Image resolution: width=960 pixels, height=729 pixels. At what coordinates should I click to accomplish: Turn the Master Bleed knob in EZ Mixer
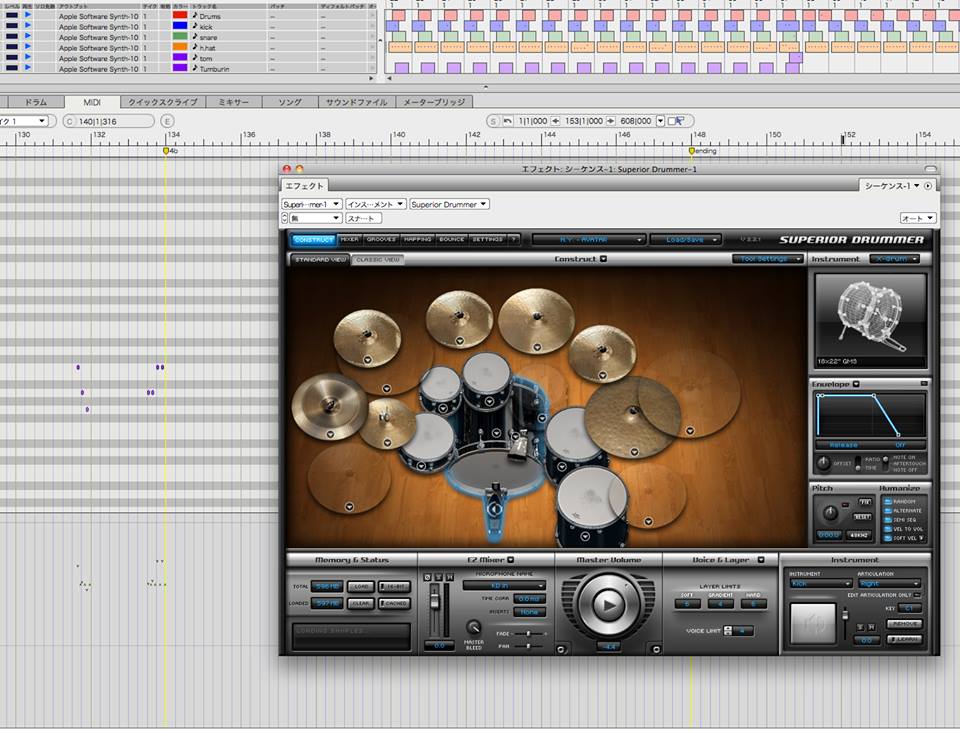[473, 627]
